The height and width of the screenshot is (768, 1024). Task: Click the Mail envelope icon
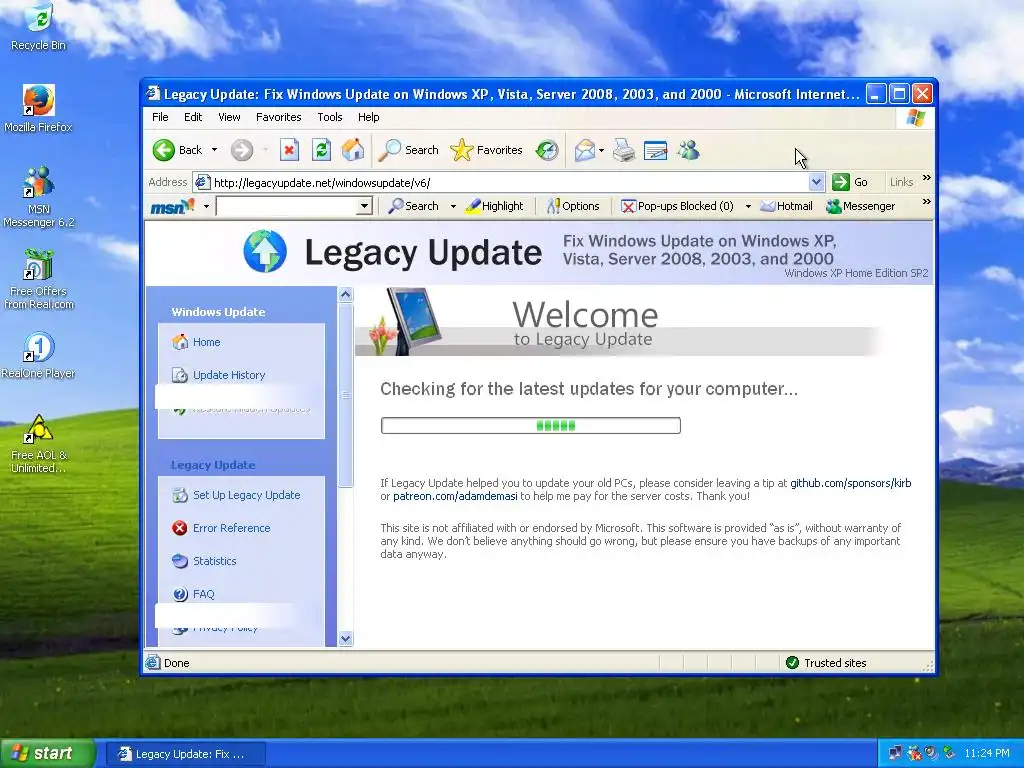(x=584, y=151)
